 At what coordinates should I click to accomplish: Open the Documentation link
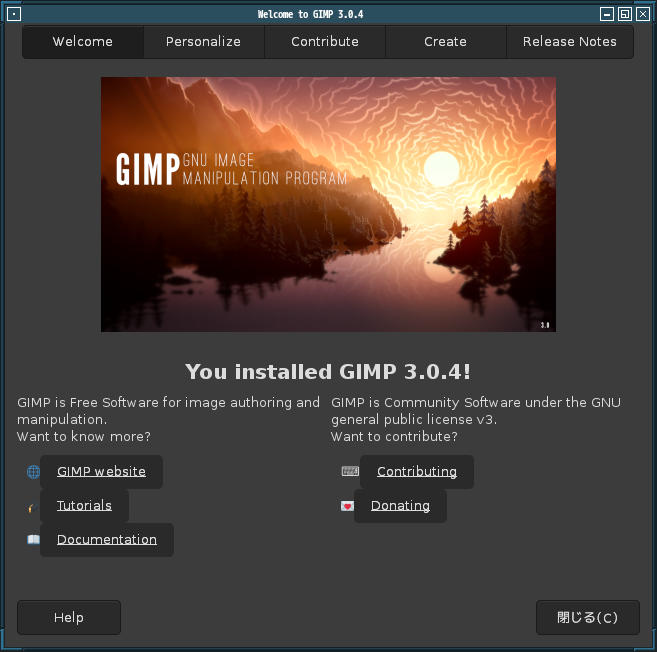[x=107, y=540]
